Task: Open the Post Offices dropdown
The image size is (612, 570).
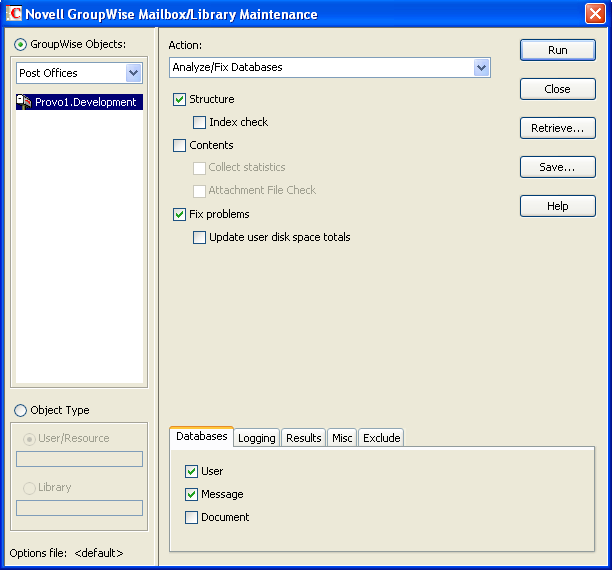Action: pos(134,73)
